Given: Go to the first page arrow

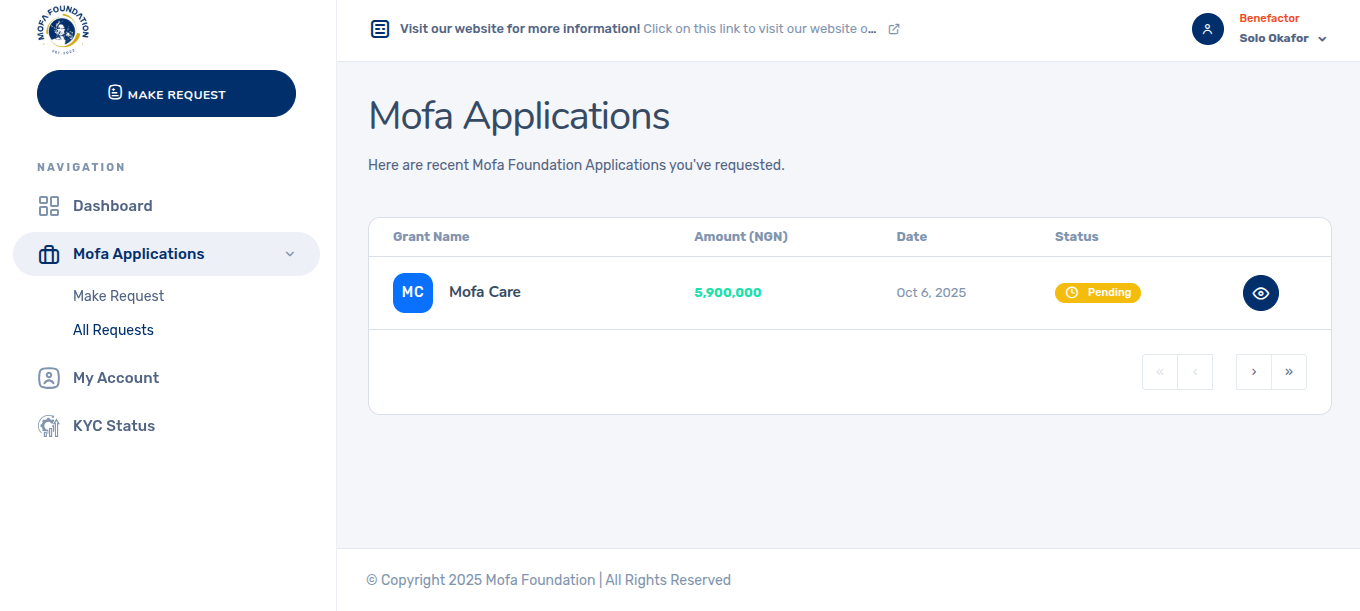Looking at the screenshot, I should (1160, 372).
